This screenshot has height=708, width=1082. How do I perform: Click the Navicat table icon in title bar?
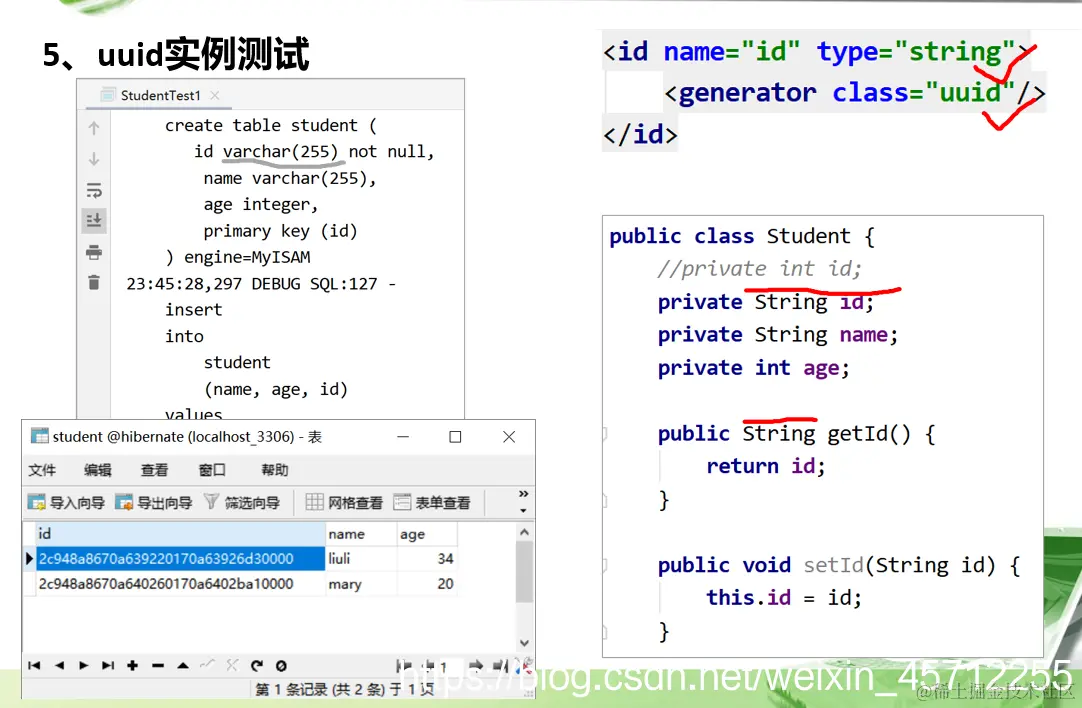click(x=40, y=436)
